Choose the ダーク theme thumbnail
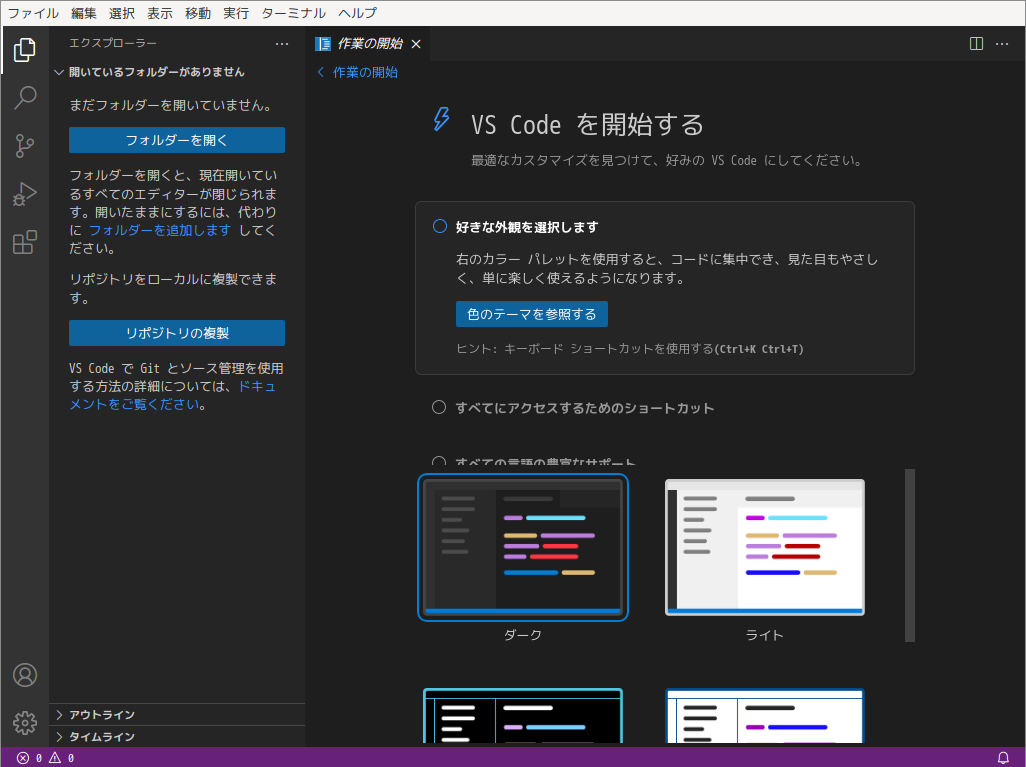This screenshot has width=1026, height=767. pyautogui.click(x=523, y=547)
